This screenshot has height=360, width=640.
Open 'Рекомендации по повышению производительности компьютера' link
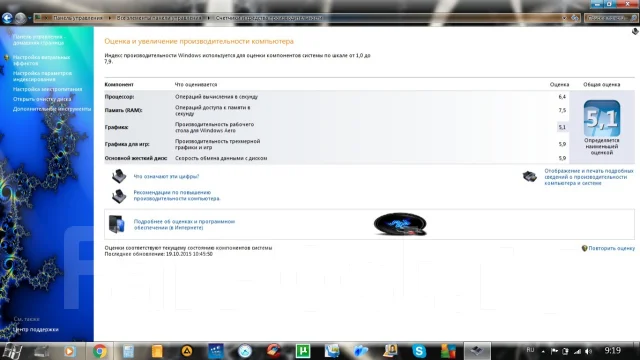pos(177,196)
